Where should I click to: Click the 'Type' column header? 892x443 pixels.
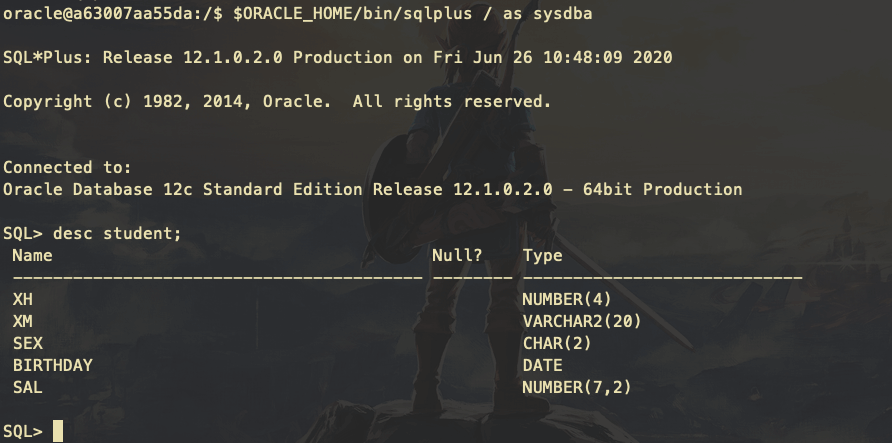tap(543, 256)
